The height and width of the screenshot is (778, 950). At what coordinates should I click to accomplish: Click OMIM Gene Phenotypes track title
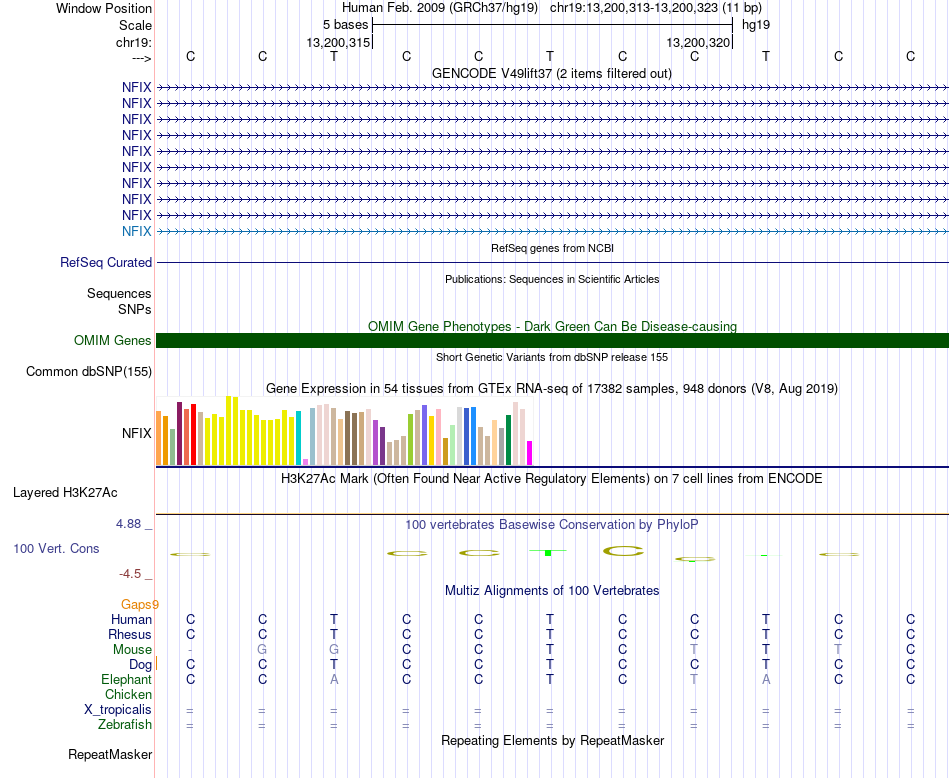coord(552,326)
